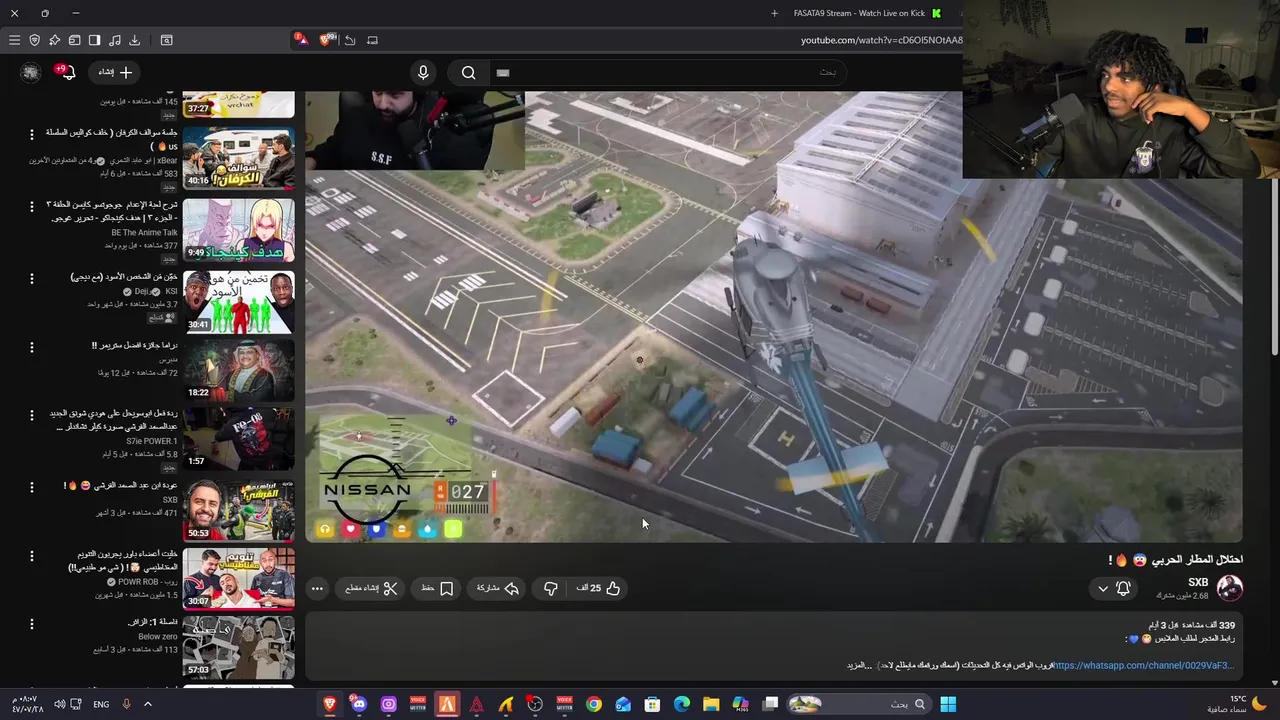Open the three-dot more actions menu under video

point(317,589)
